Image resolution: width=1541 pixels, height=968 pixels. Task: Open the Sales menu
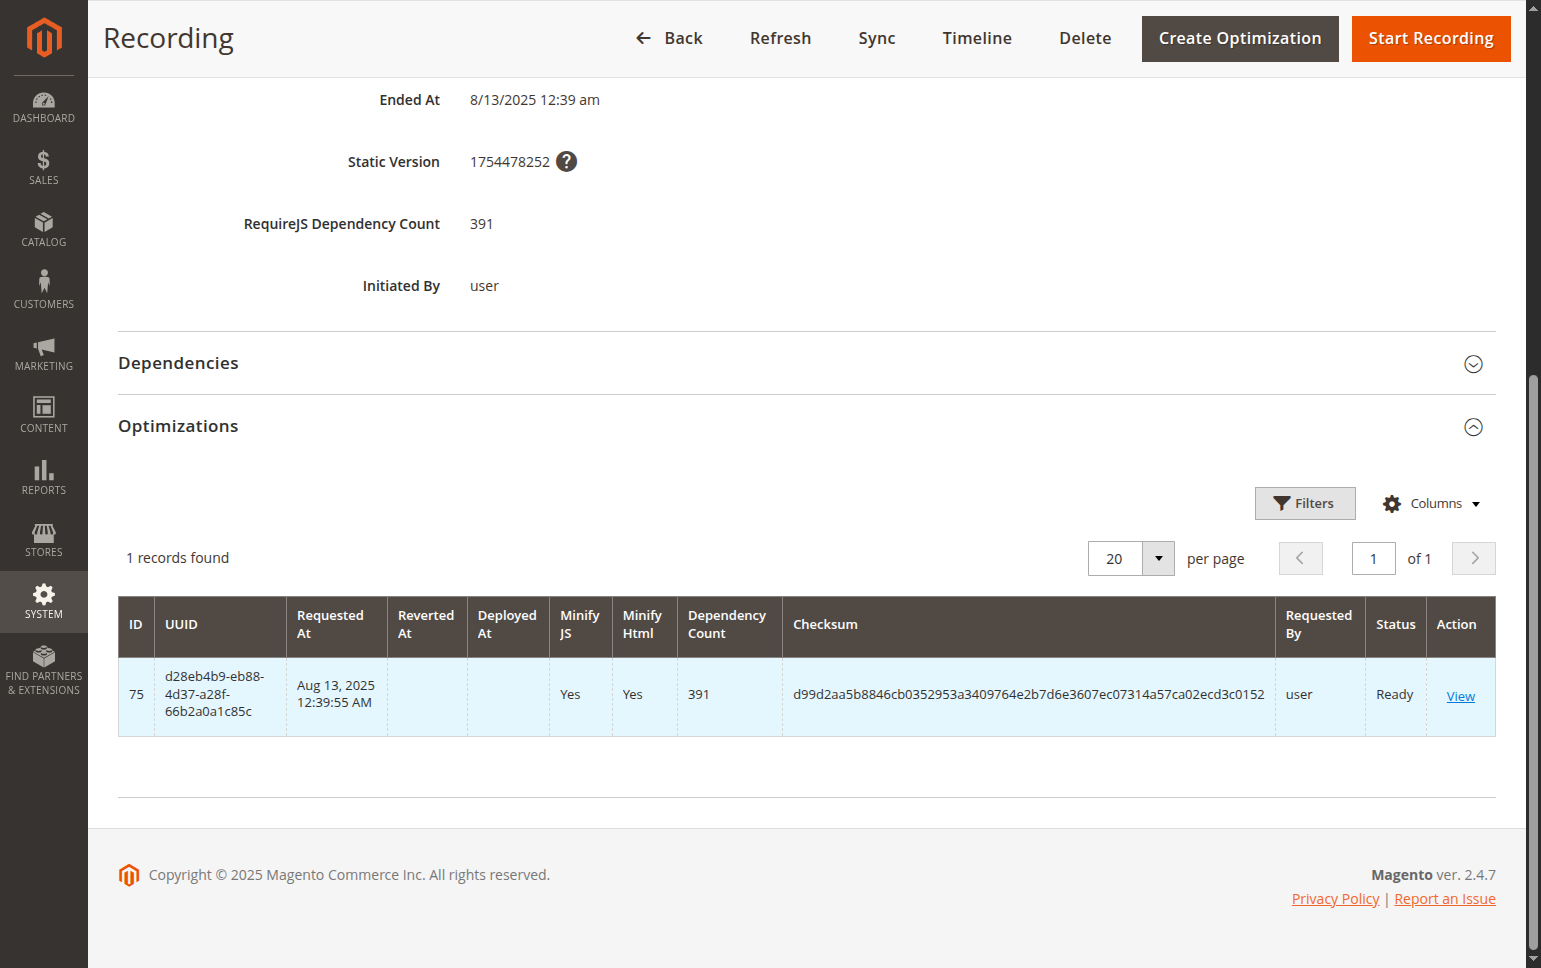click(x=44, y=168)
